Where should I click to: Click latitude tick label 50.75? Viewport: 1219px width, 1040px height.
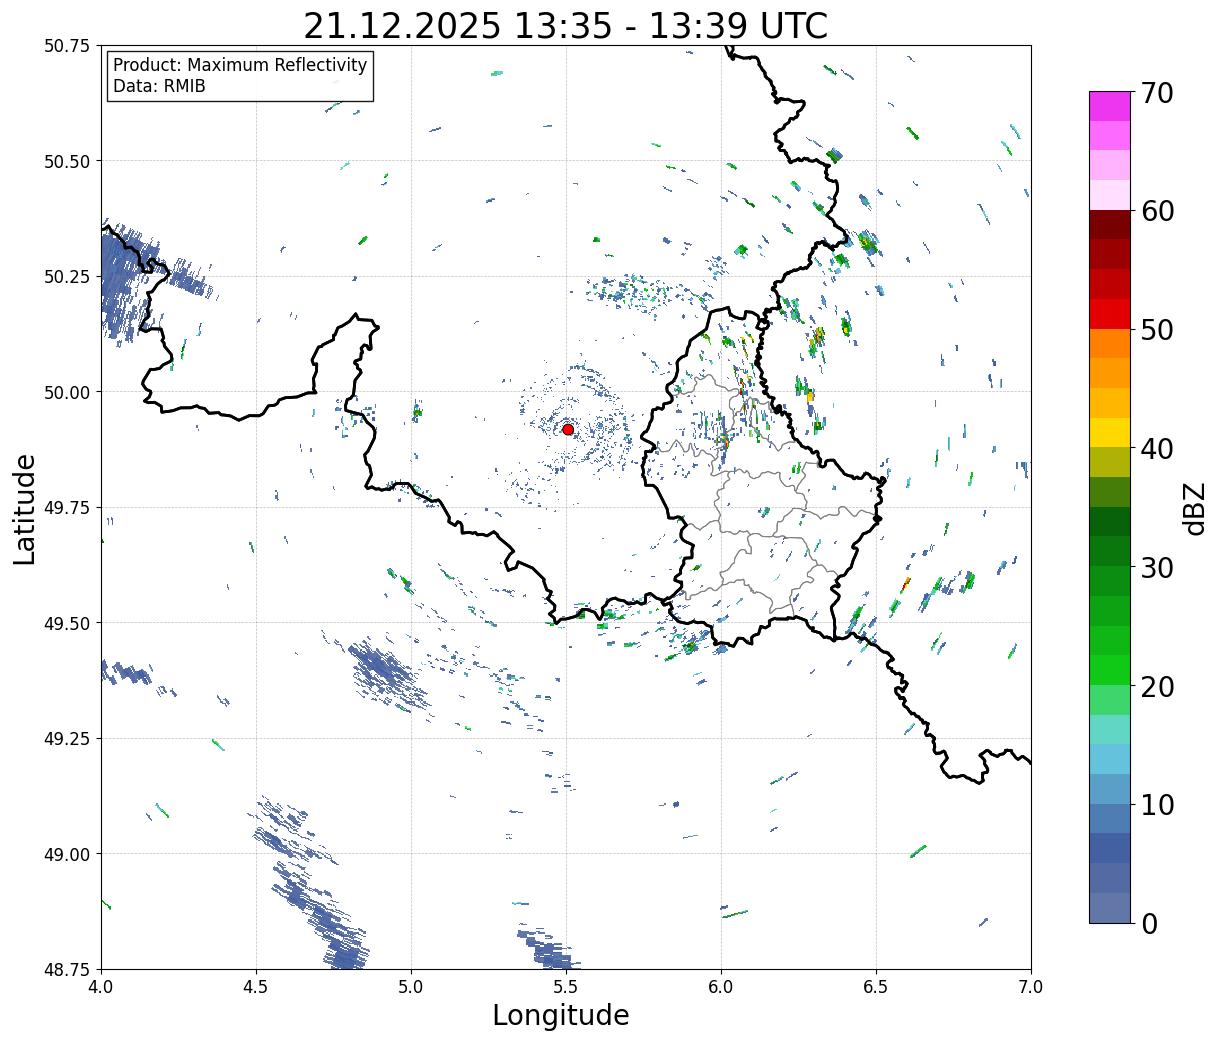point(66,46)
